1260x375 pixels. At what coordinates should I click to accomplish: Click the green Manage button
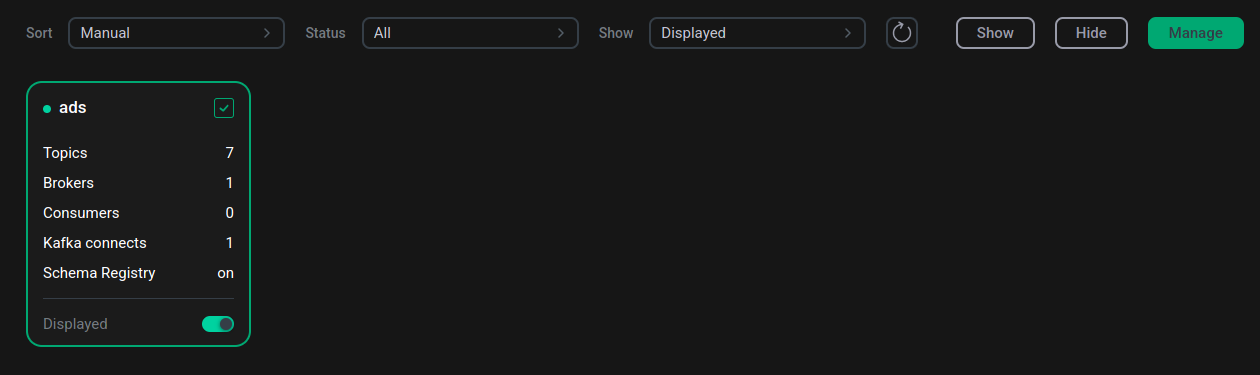(x=1196, y=33)
